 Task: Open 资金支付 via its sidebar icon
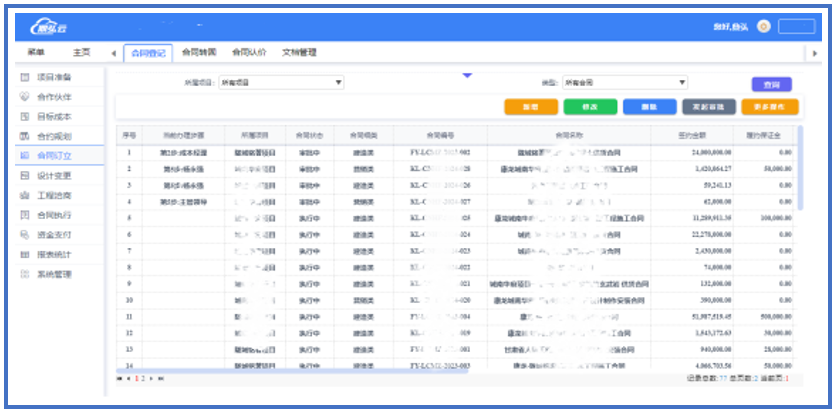25,234
